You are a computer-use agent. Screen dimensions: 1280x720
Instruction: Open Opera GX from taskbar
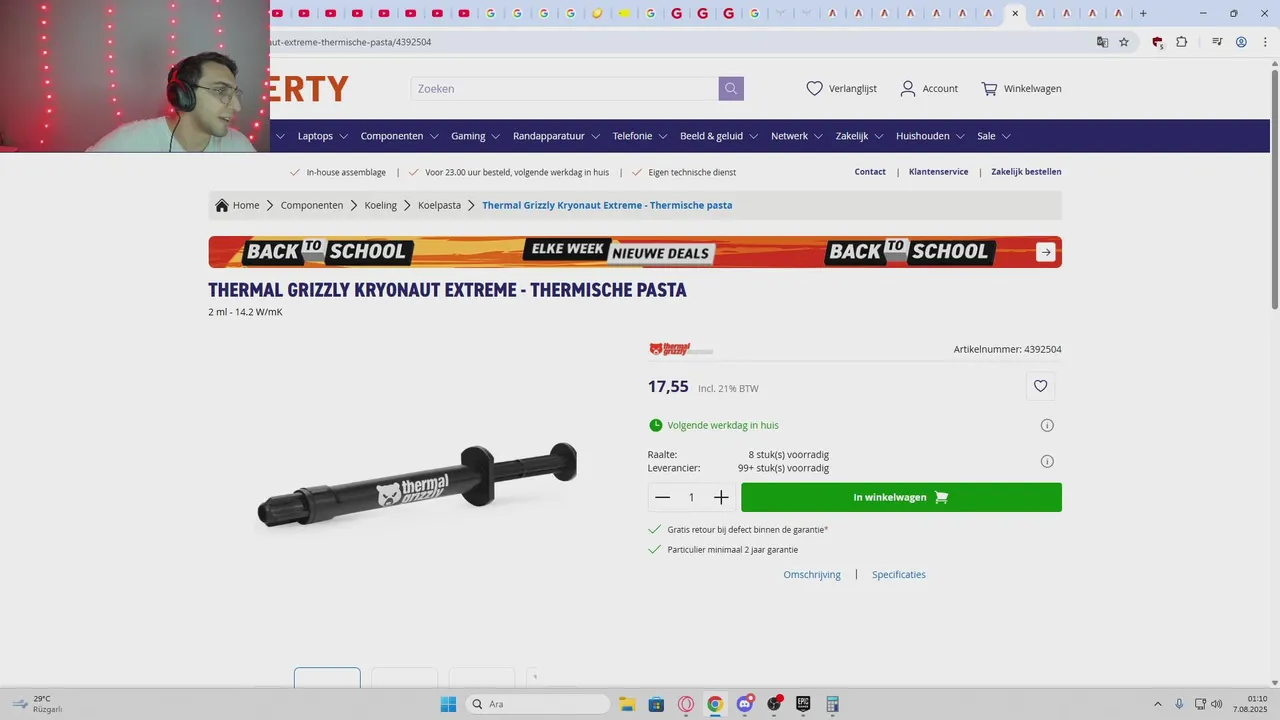click(686, 704)
